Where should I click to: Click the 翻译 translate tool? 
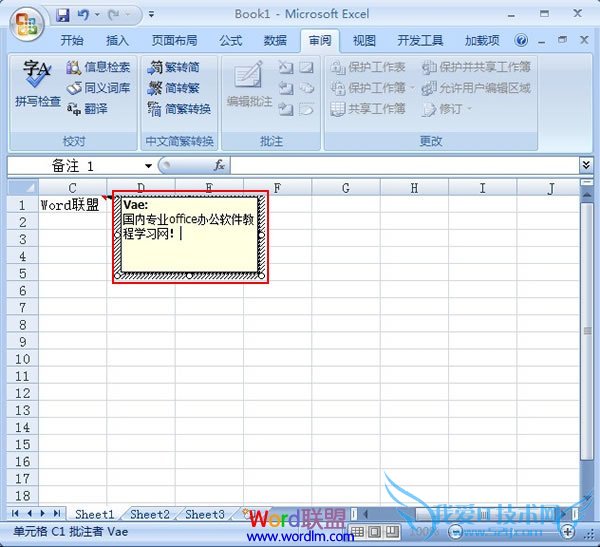(87, 109)
